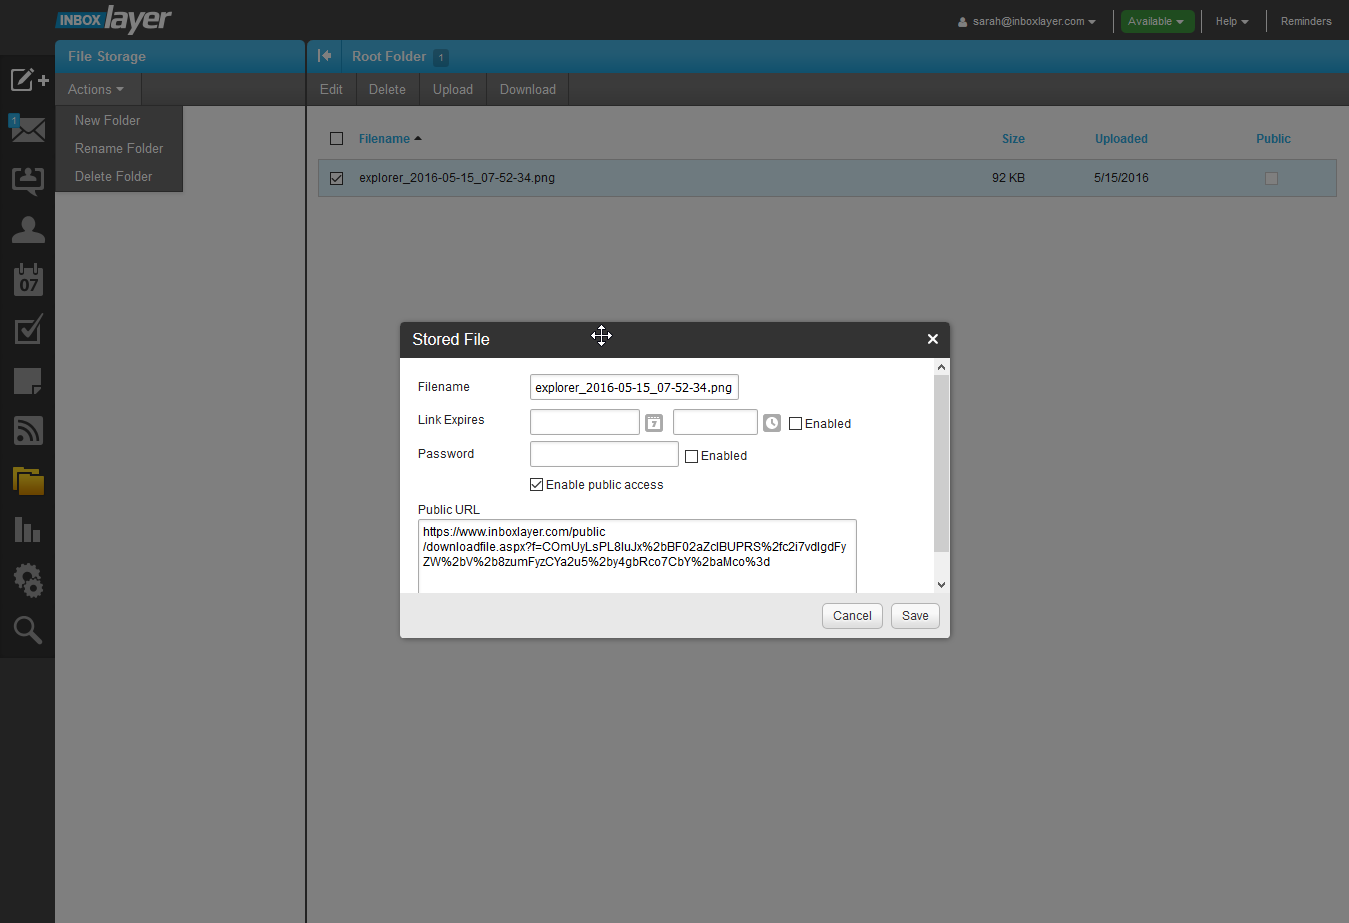This screenshot has height=923, width=1349.
Task: Open the settings gears icon
Action: click(28, 580)
